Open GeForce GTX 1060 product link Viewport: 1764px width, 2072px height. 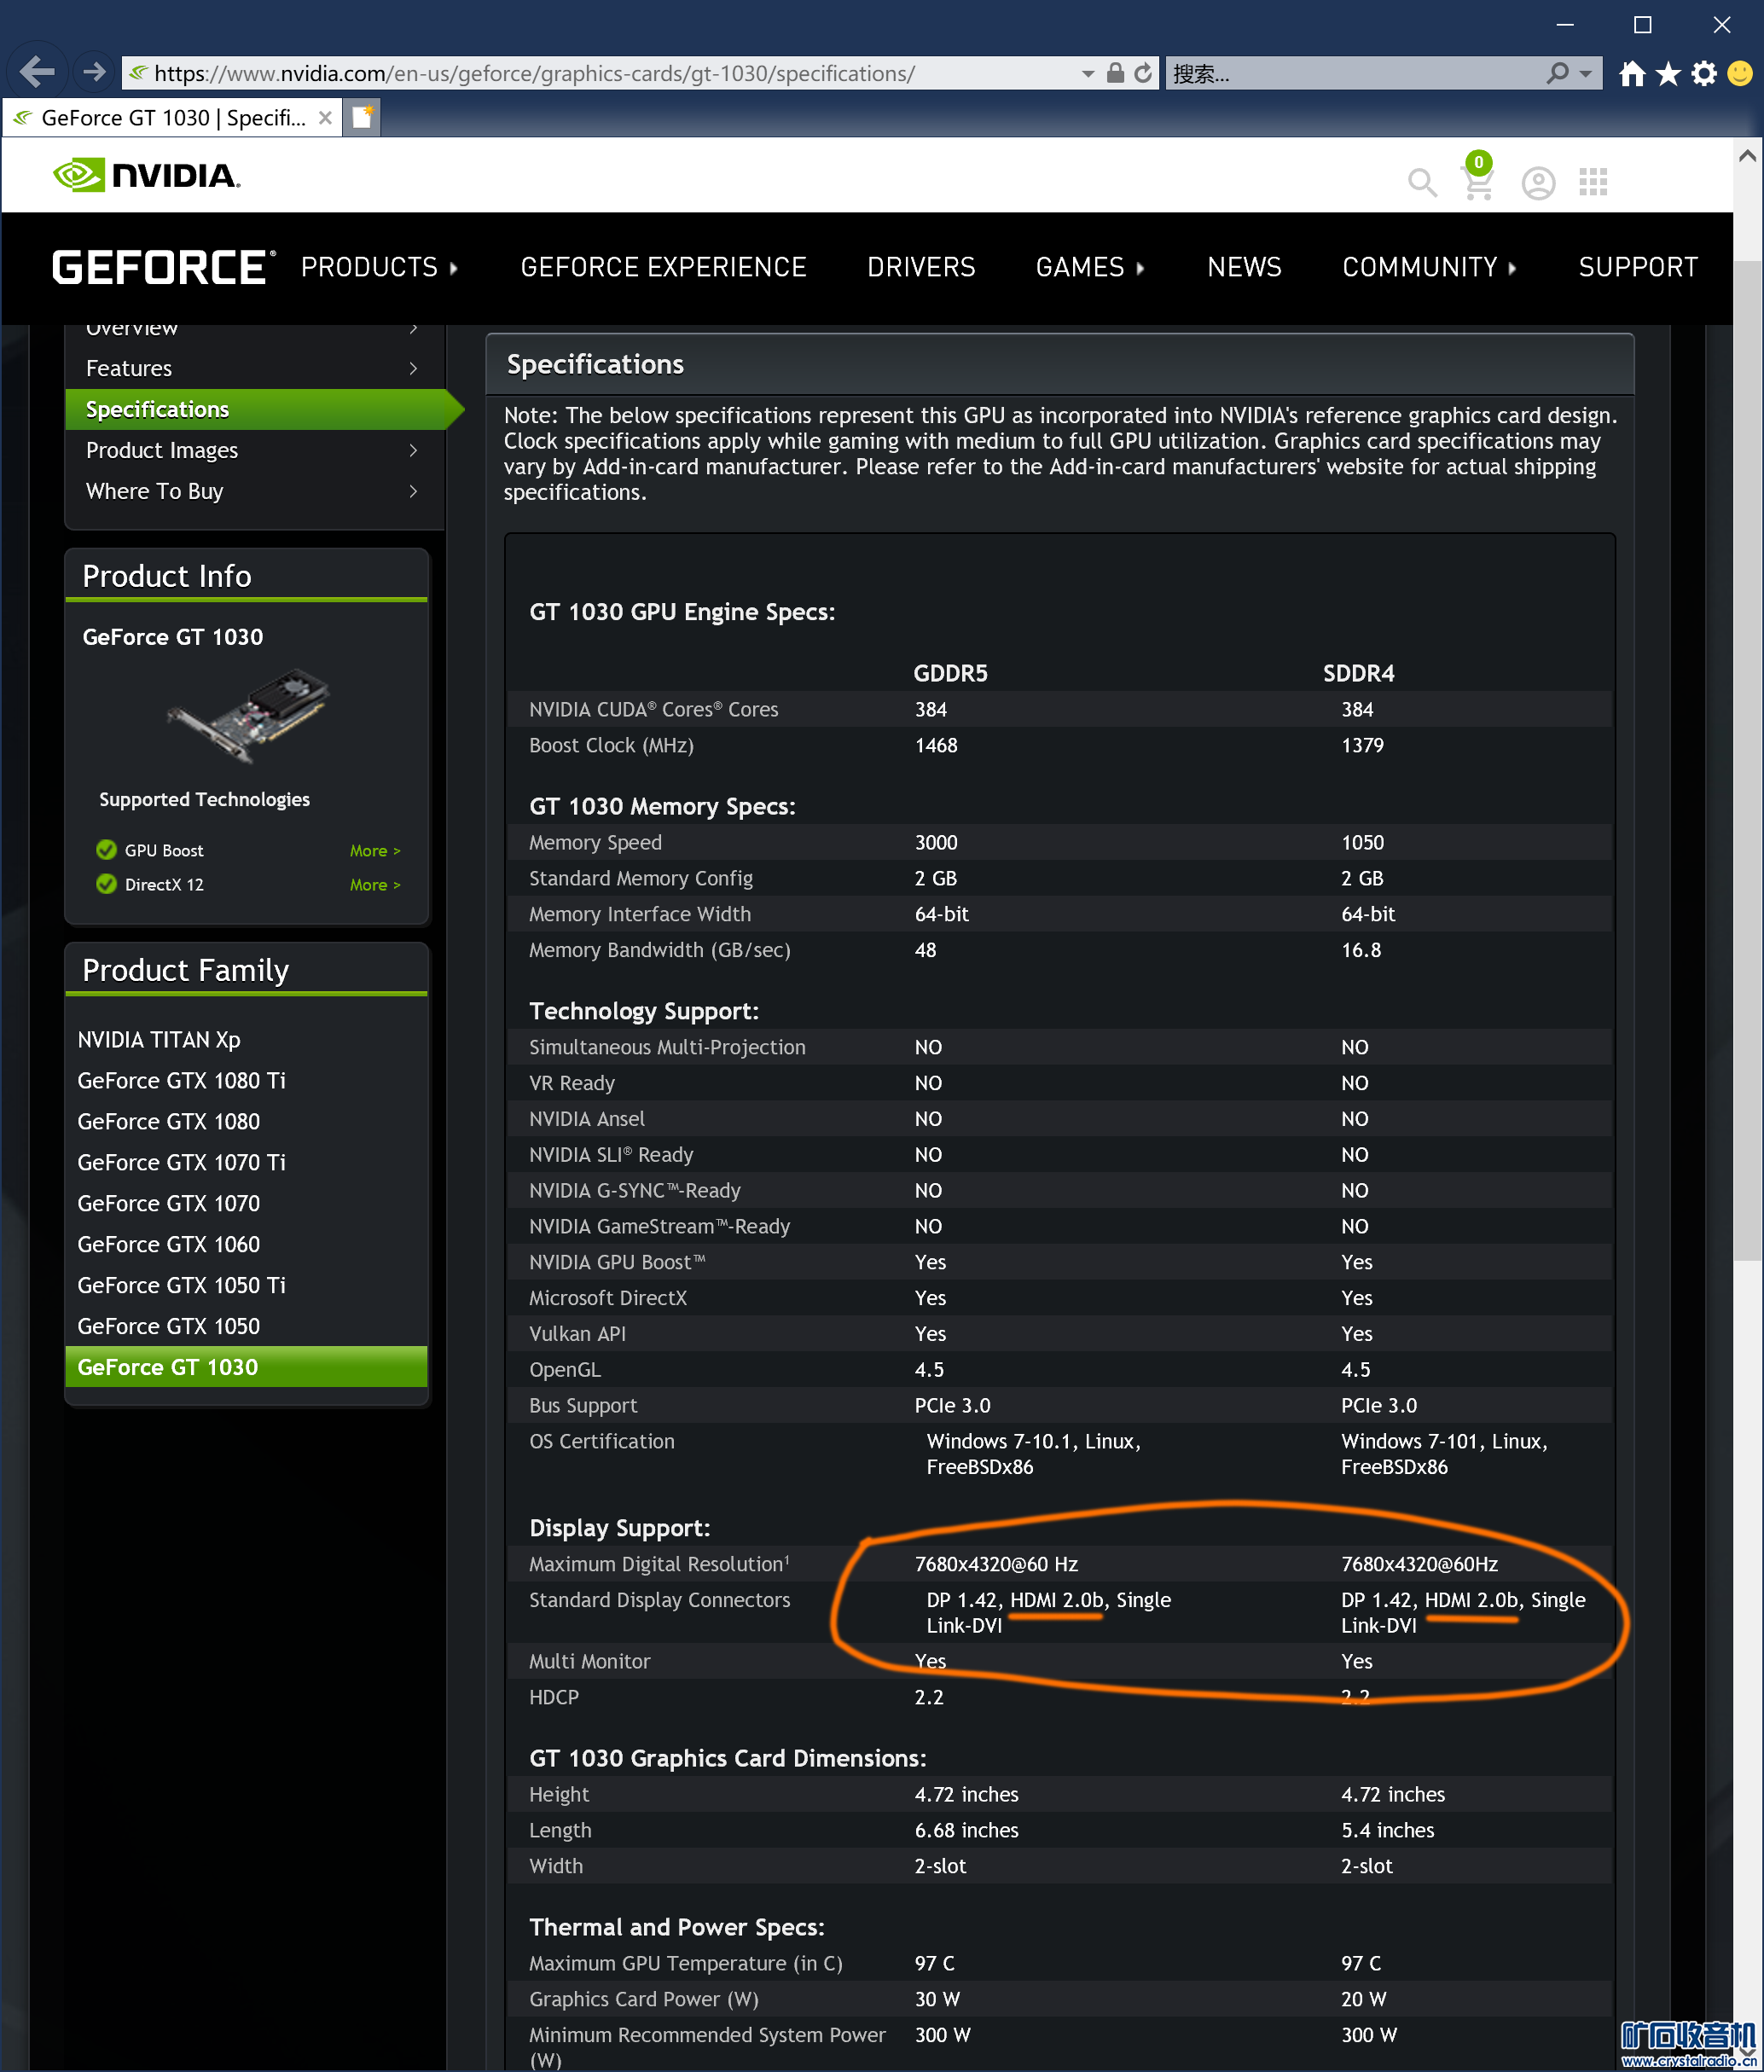click(x=168, y=1244)
